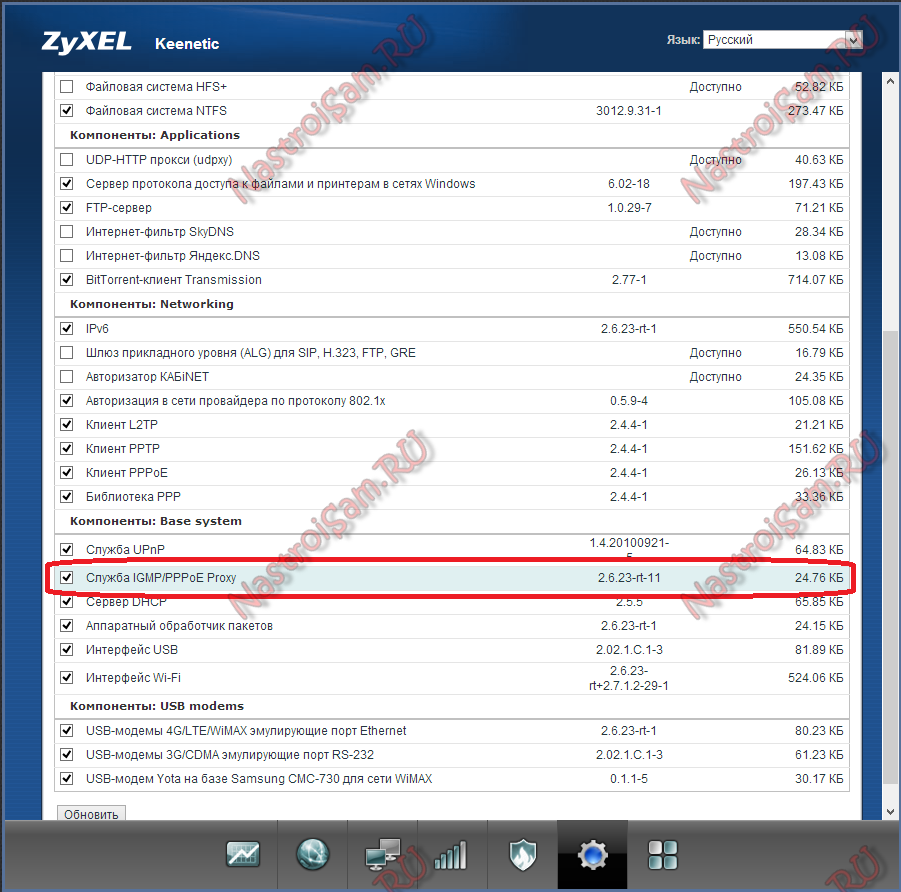Enable the HFS+ file system checkbox

[67, 87]
